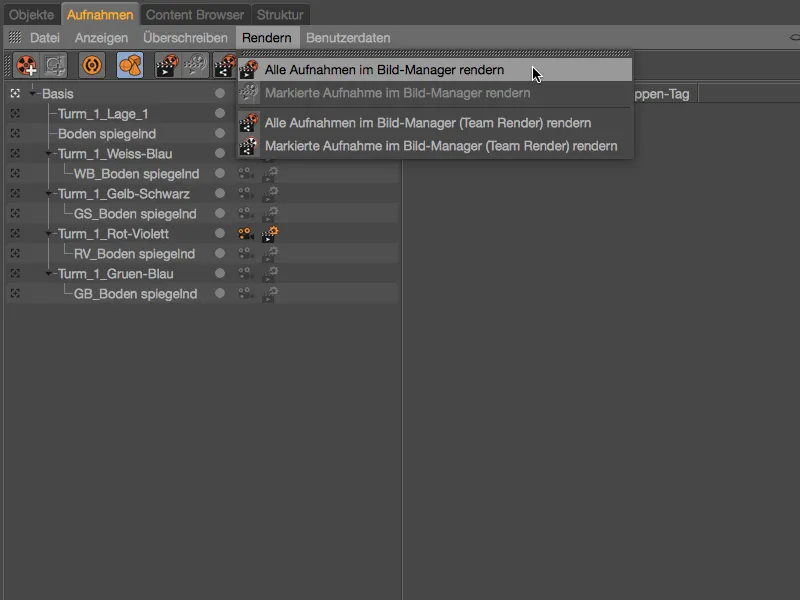Click camera icon in GS_Boden spiegelnd row
800x600 pixels.
click(x=246, y=213)
